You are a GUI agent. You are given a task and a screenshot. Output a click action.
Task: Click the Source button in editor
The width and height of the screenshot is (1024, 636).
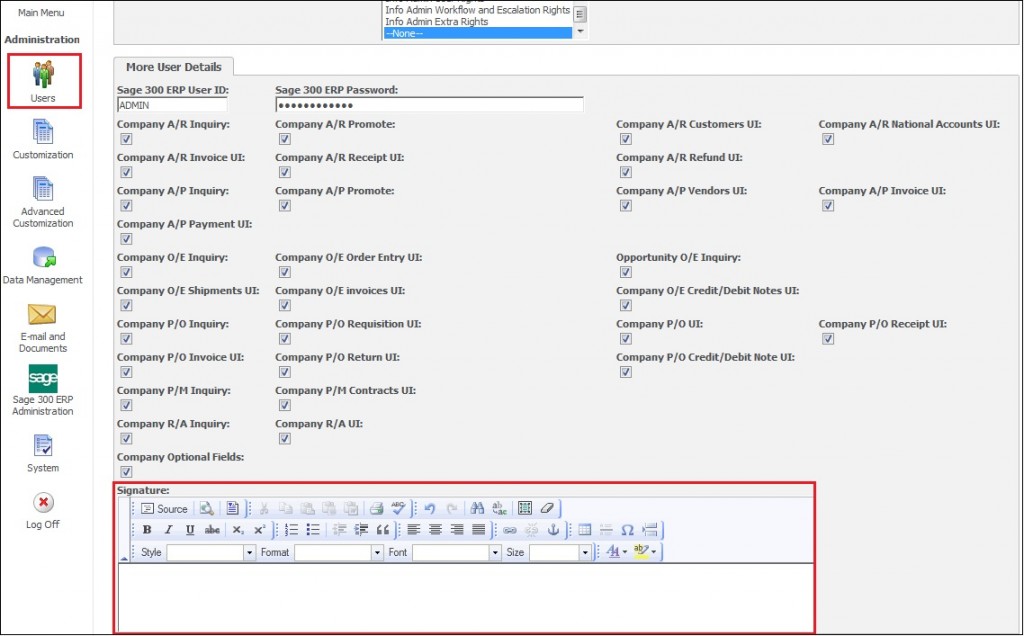pyautogui.click(x=164, y=508)
